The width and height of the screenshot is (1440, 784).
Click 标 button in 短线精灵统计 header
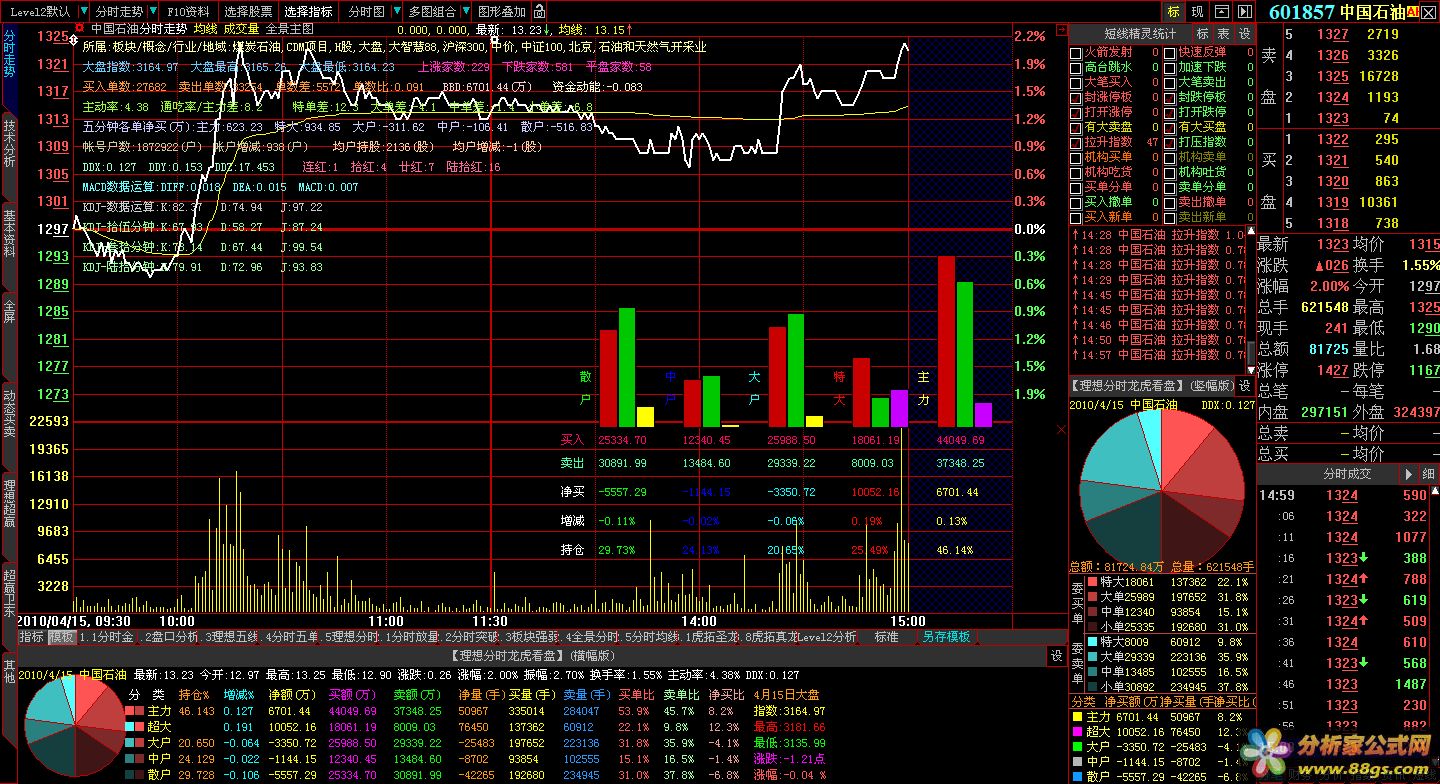pyautogui.click(x=1203, y=33)
